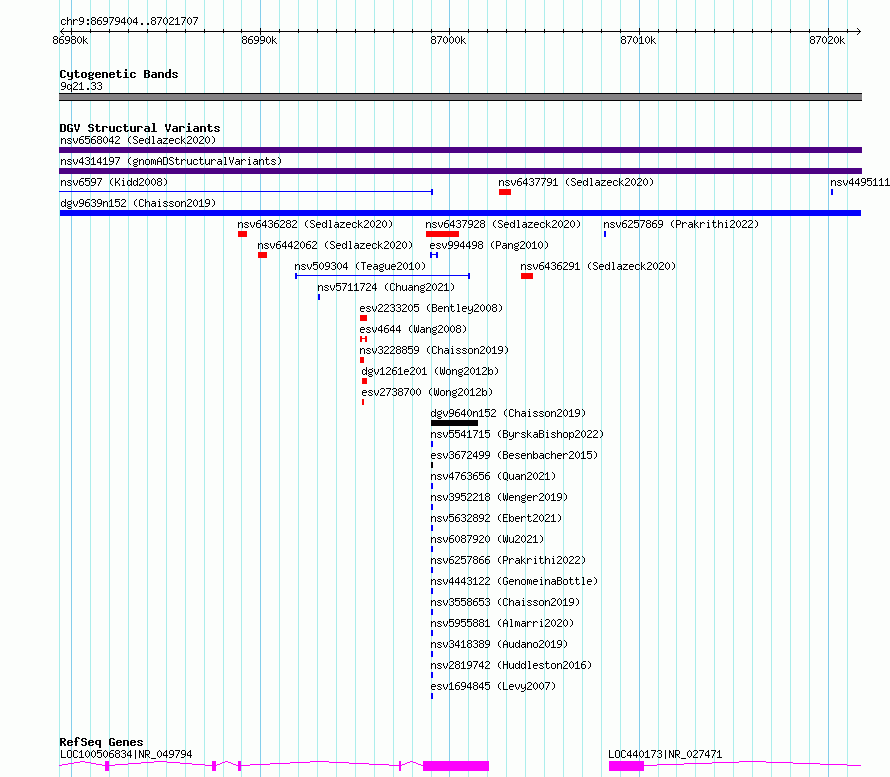The image size is (890, 777).
Task: Click the nsv4763656 (Quan2021) label
Action: [493, 476]
